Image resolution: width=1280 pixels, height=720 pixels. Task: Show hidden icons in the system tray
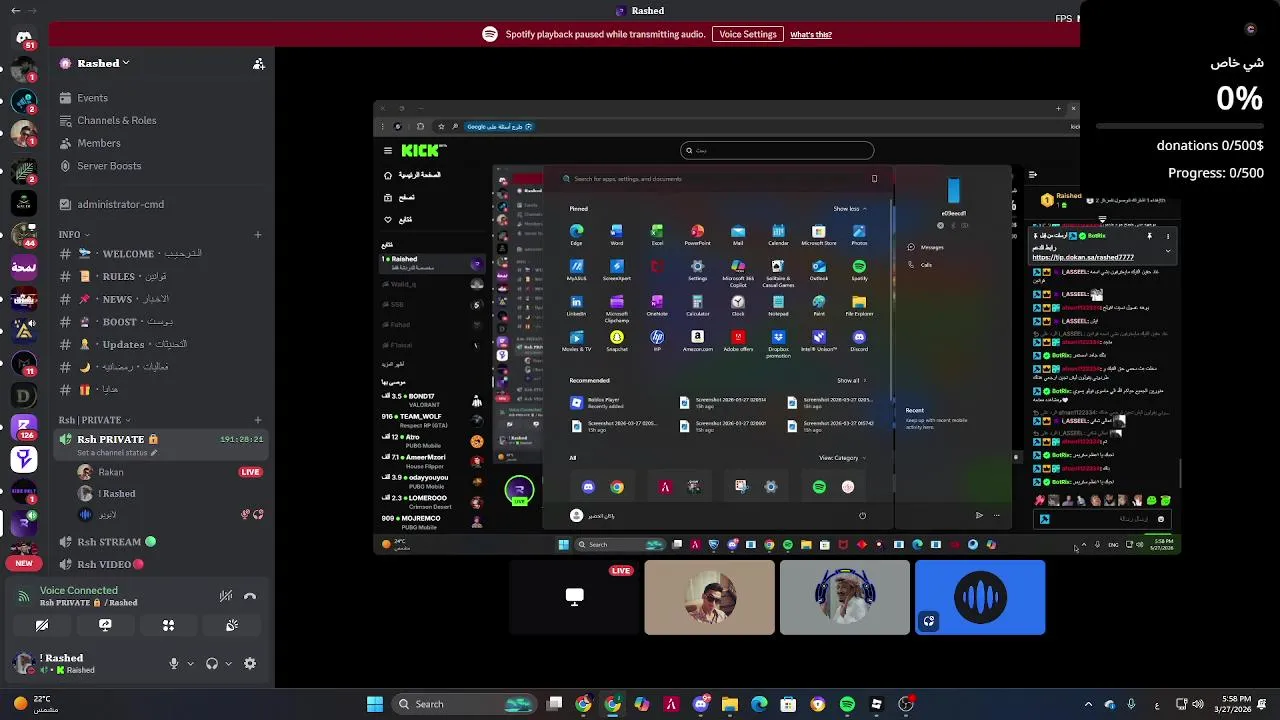1088,704
